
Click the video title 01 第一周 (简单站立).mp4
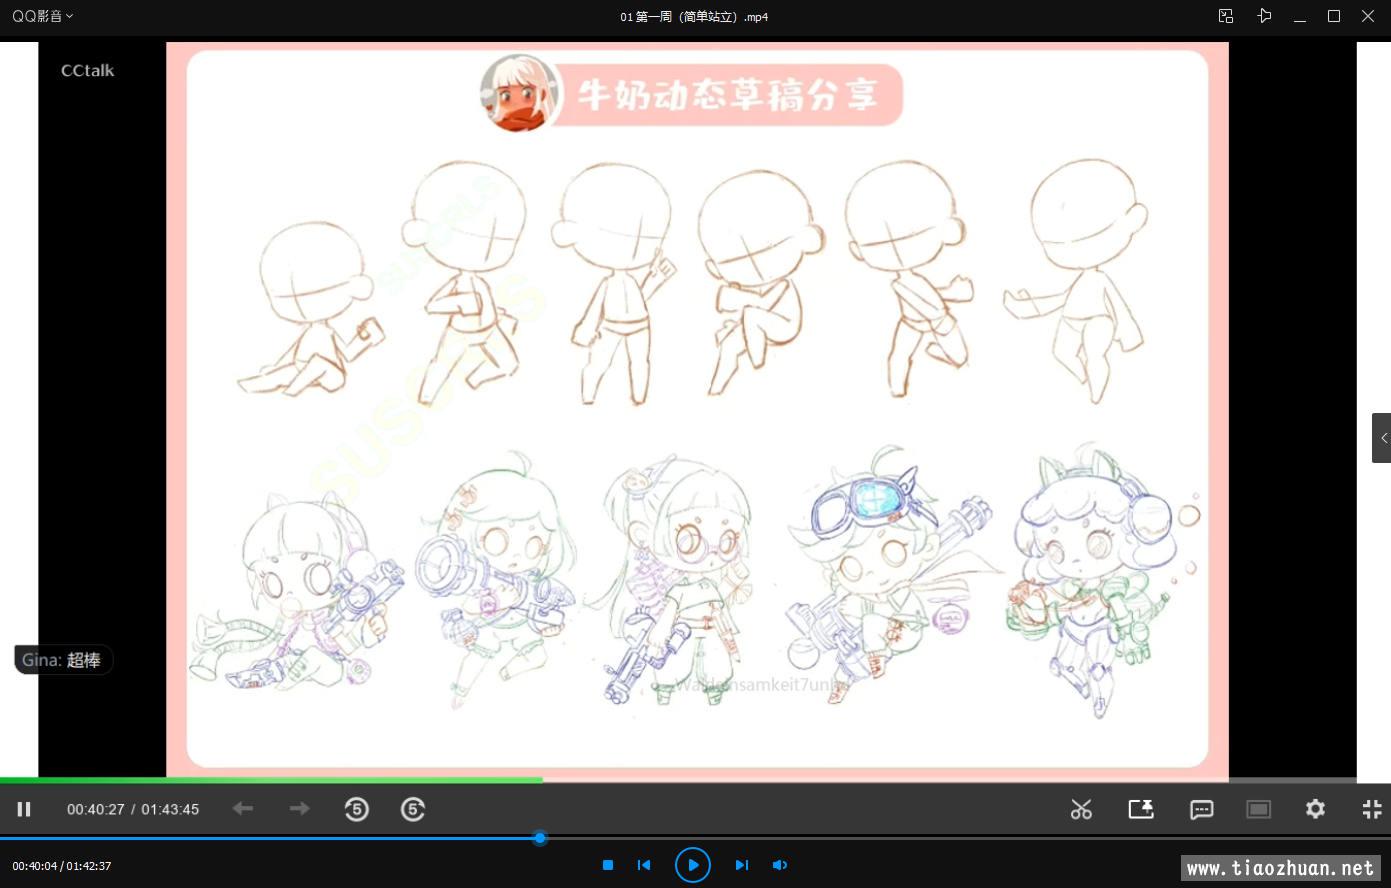tap(694, 17)
